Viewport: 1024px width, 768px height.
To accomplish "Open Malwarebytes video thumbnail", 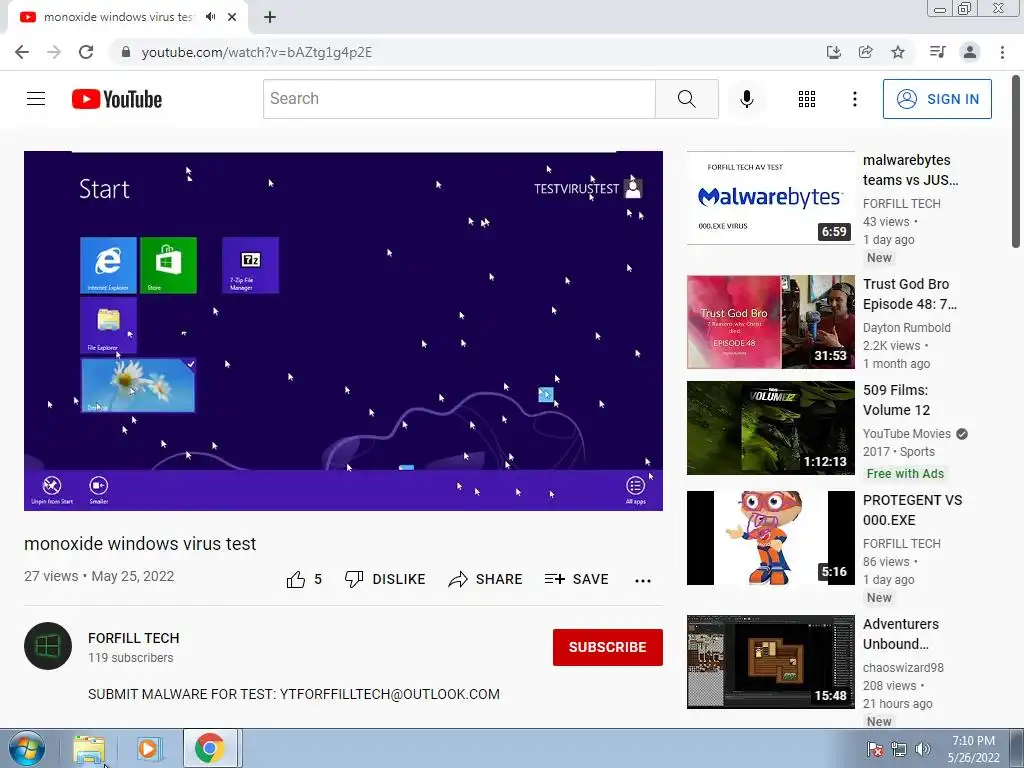I will [771, 198].
